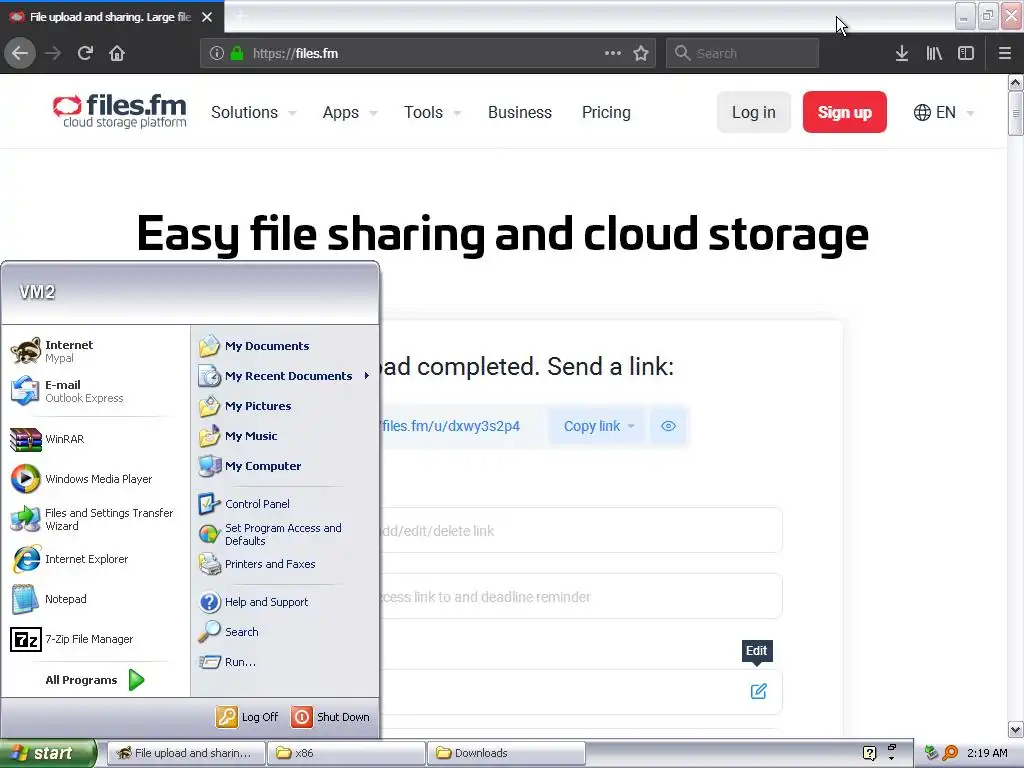Click the taskbar clock

987,753
